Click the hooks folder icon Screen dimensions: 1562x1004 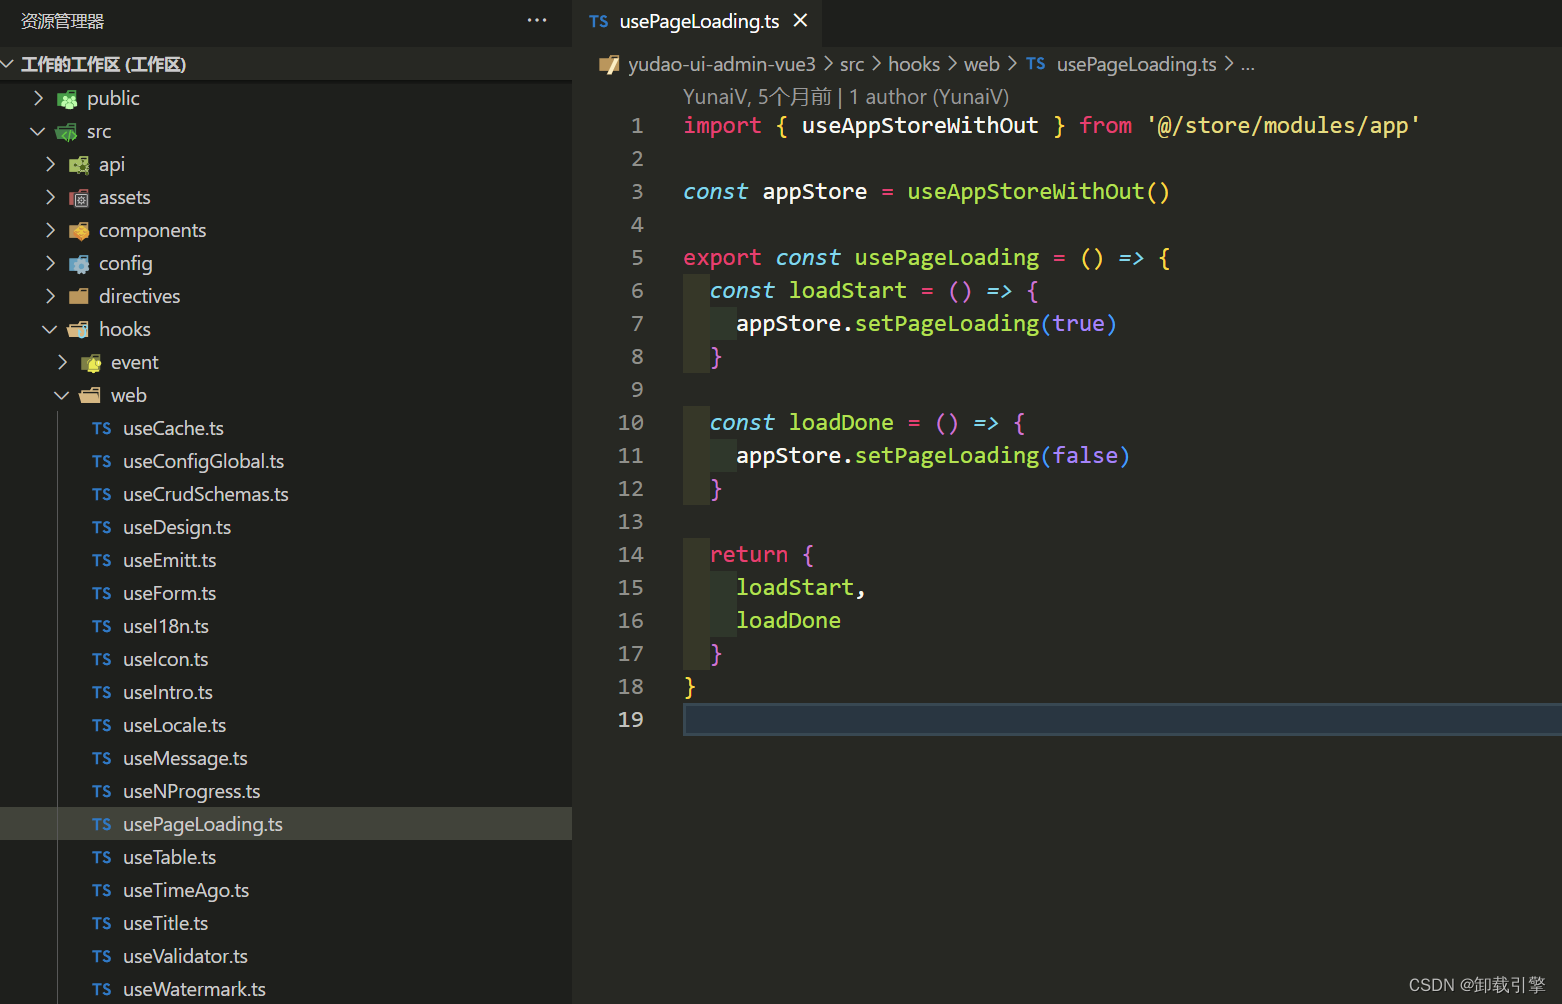click(78, 330)
